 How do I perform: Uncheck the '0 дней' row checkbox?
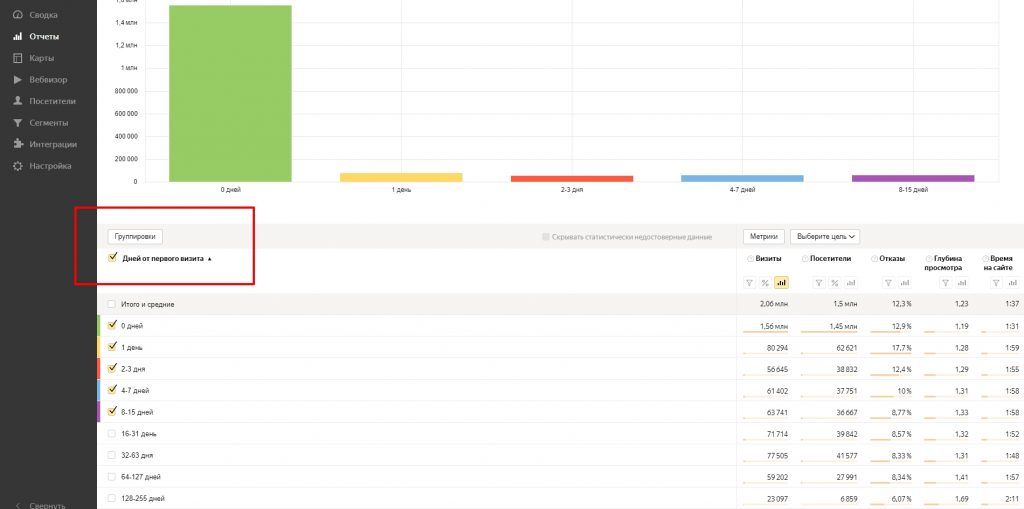pyautogui.click(x=112, y=325)
